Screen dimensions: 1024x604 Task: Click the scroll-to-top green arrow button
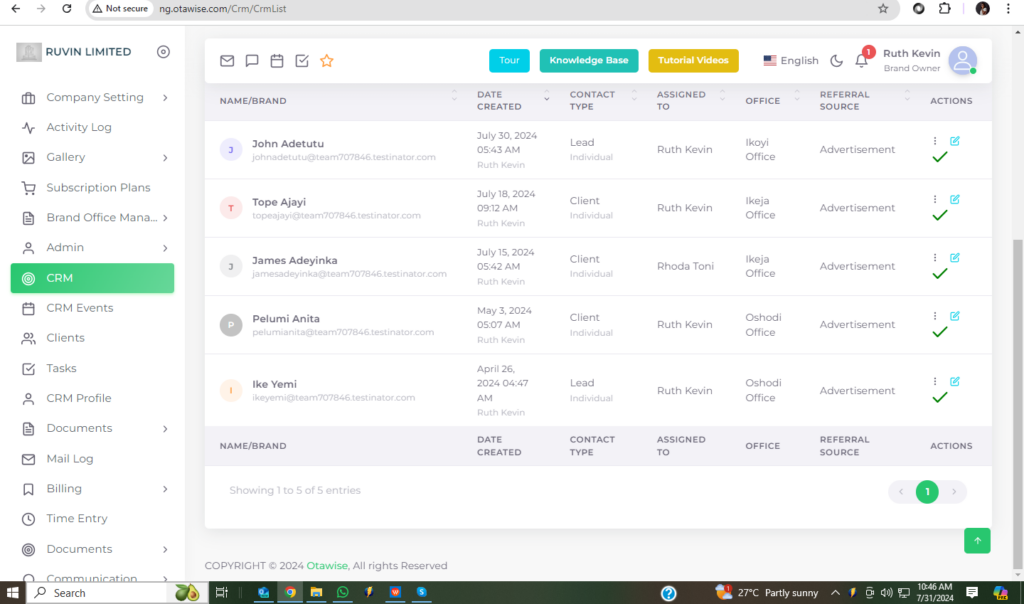click(x=977, y=540)
